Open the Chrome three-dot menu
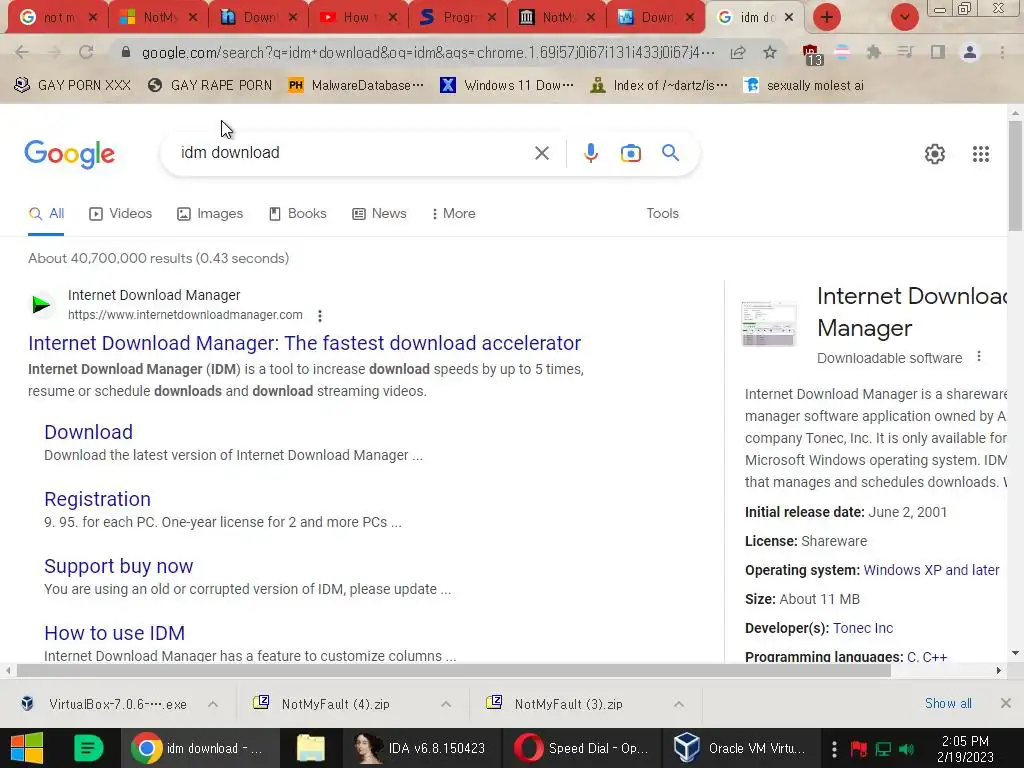This screenshot has width=1024, height=768. point(1002,52)
